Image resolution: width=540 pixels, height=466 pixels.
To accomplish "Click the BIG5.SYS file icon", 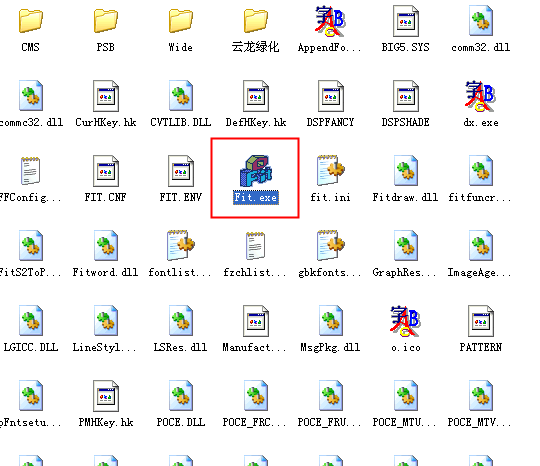I will pyautogui.click(x=406, y=21).
